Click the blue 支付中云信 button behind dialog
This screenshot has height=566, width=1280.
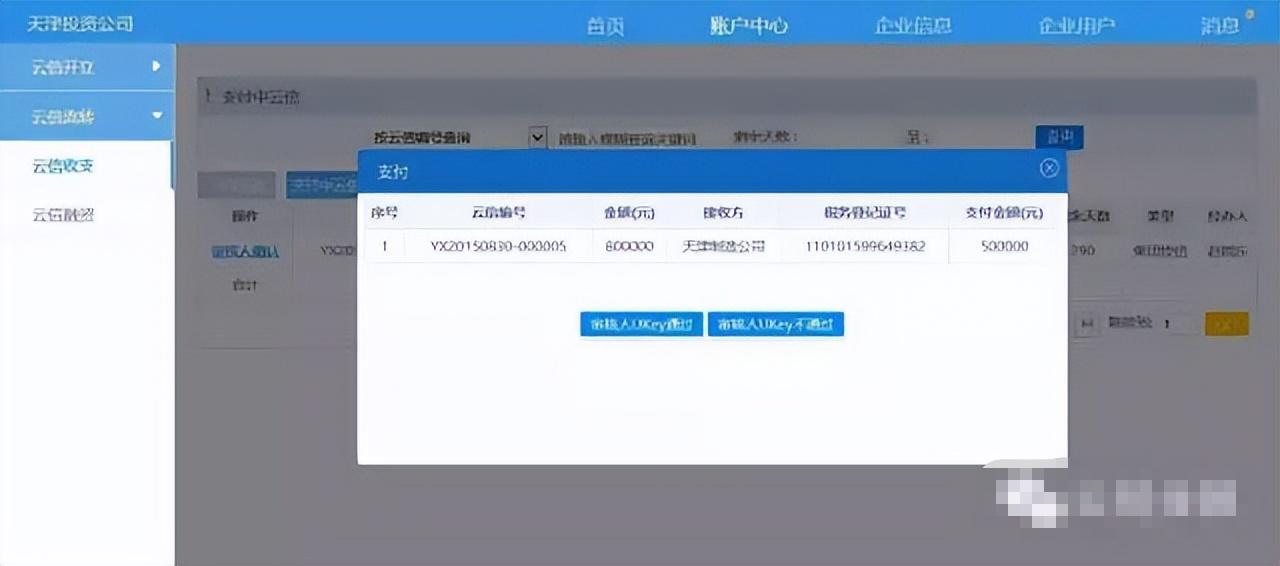click(x=322, y=185)
